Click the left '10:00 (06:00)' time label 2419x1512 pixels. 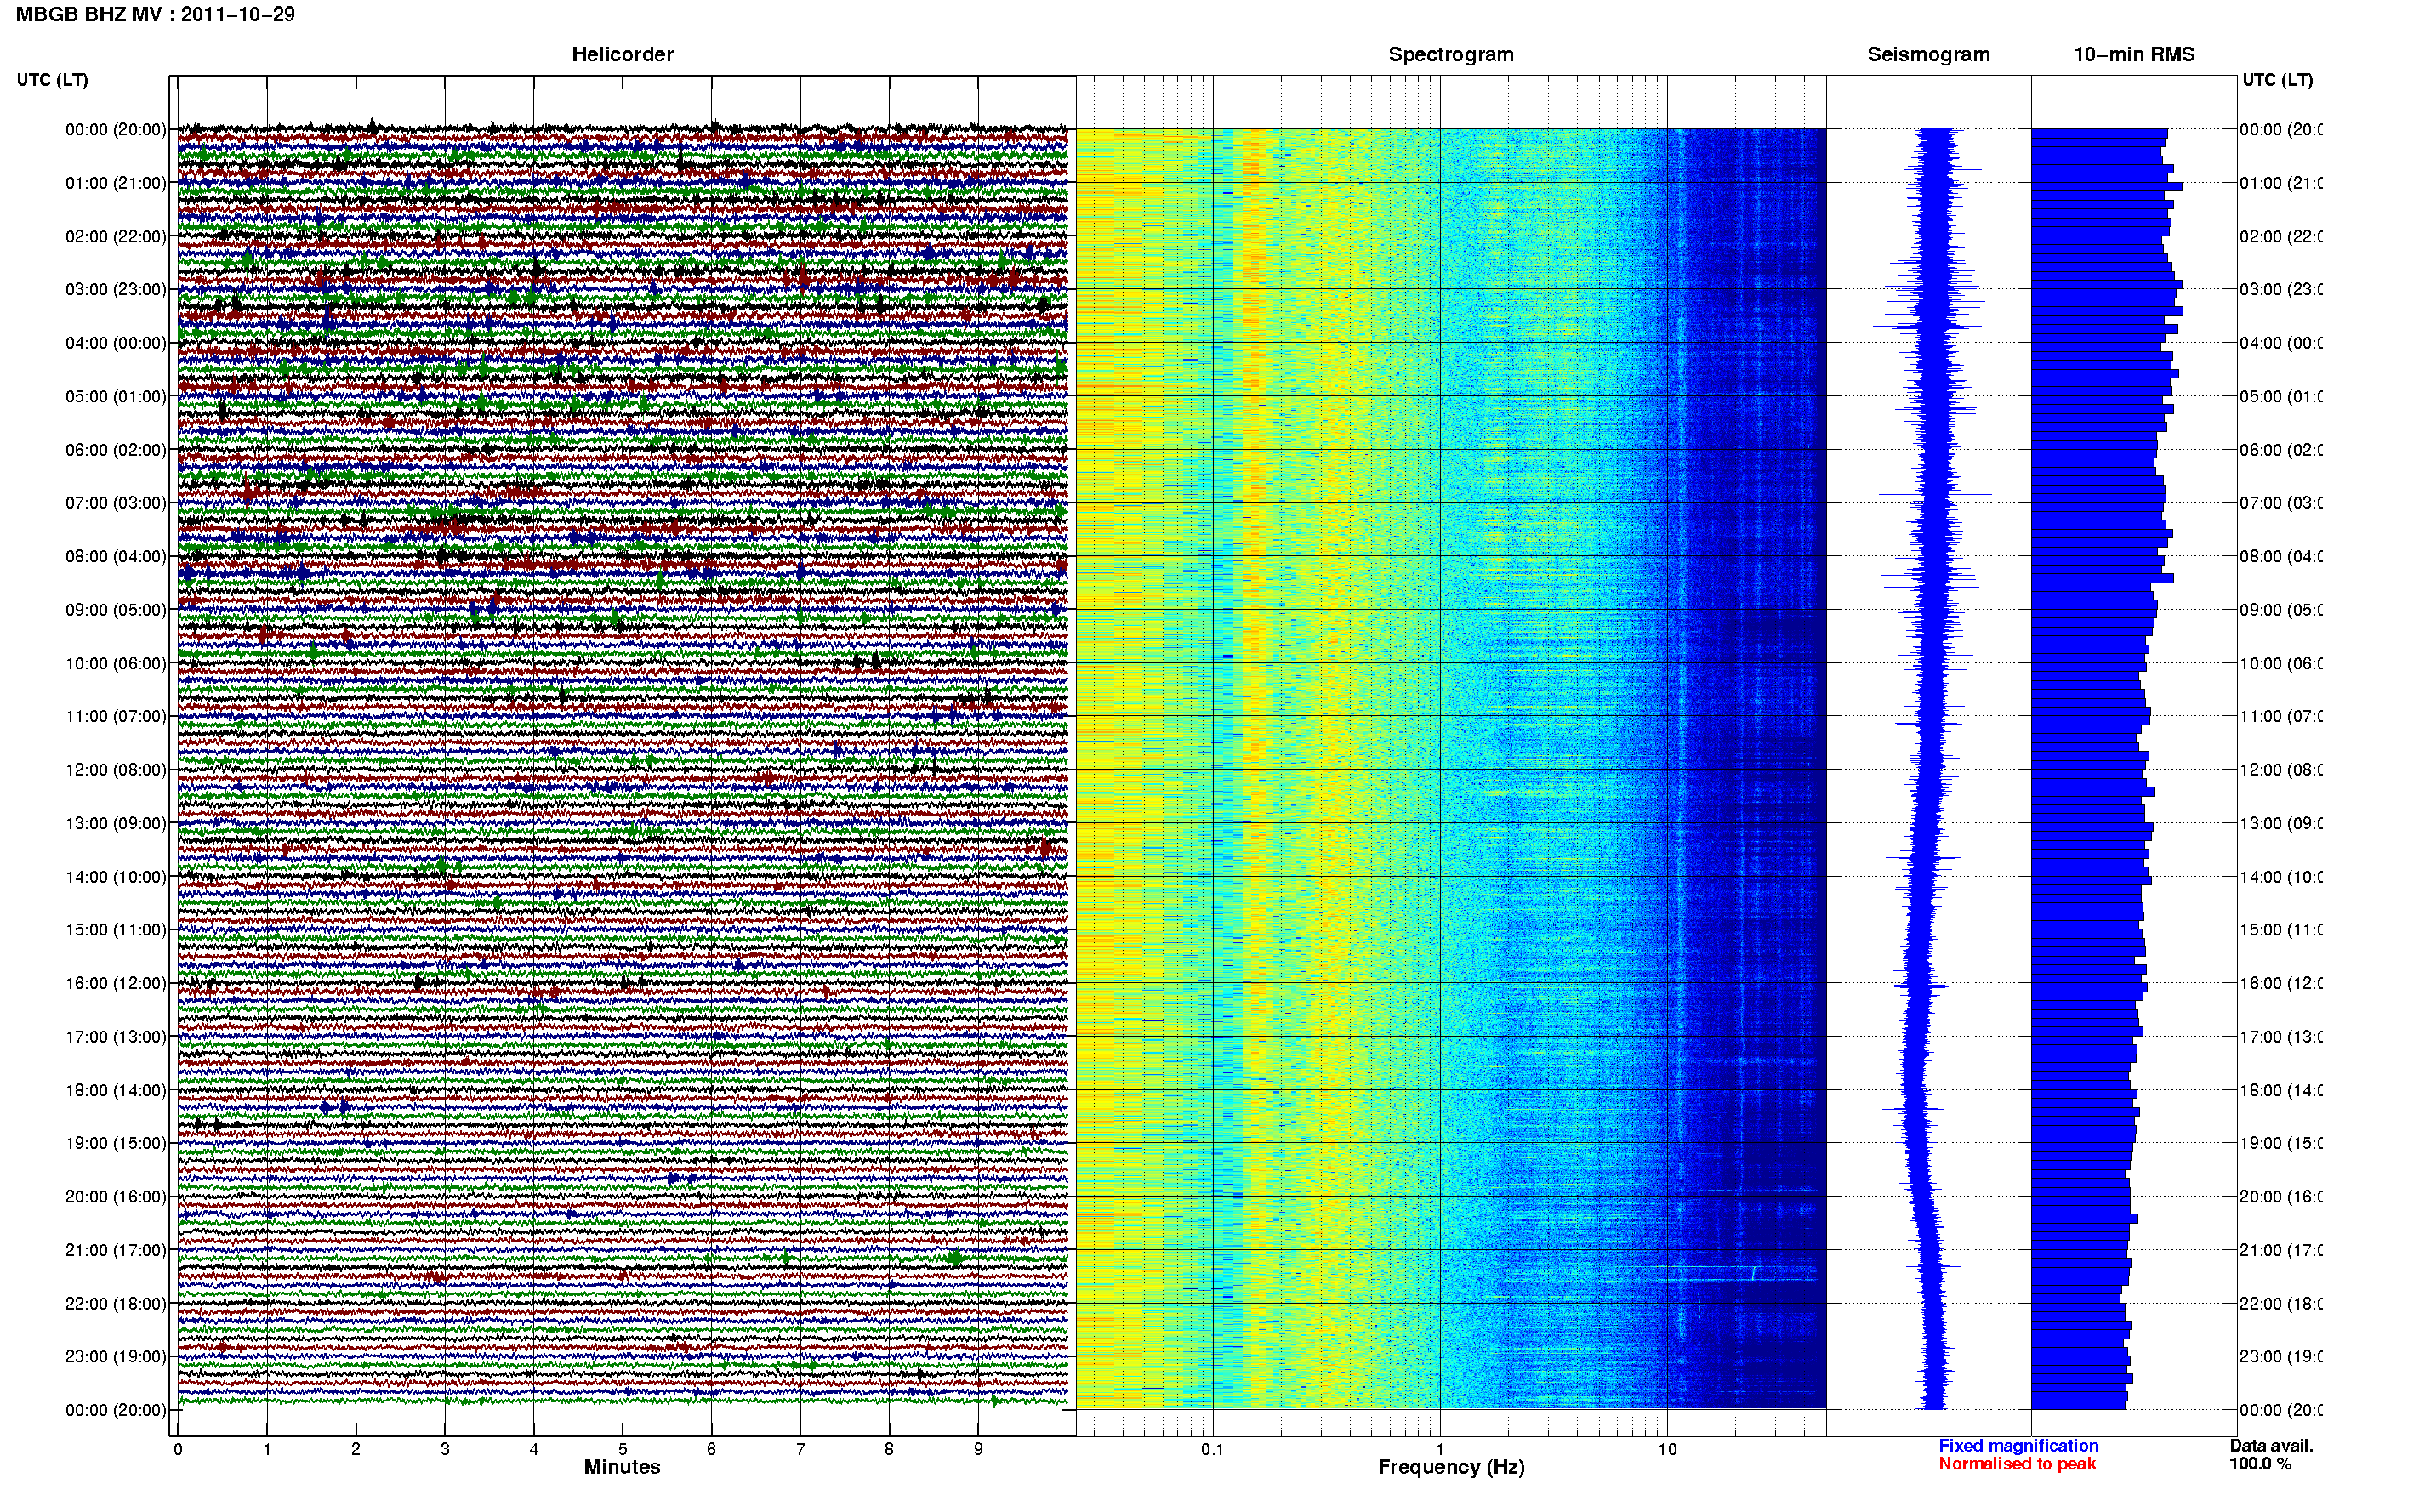click(x=116, y=663)
